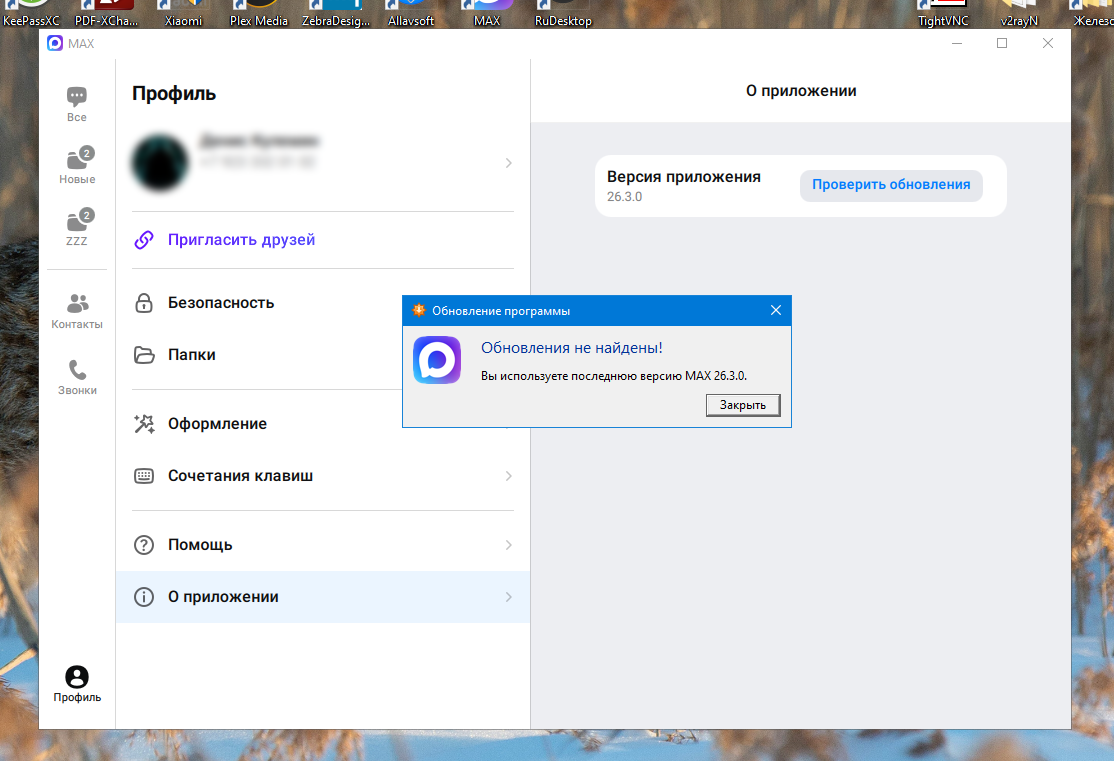Screen dimensions: 1114x761
Task: Expand the О приложении chevron arrow
Action: [509, 597]
